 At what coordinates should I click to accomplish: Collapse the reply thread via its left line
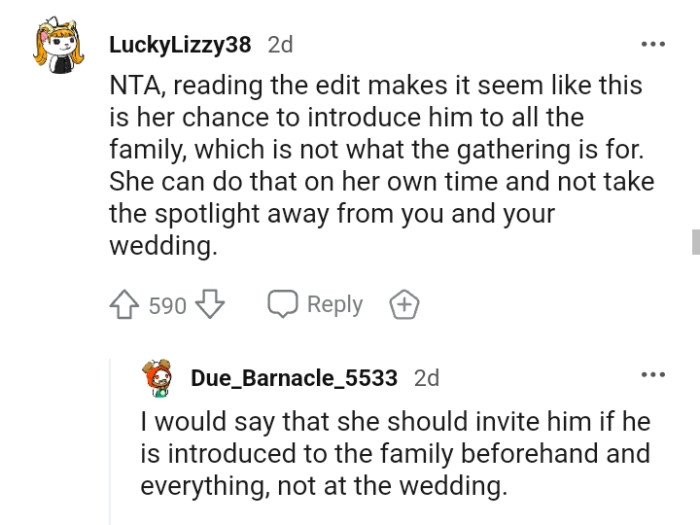click(x=110, y=450)
